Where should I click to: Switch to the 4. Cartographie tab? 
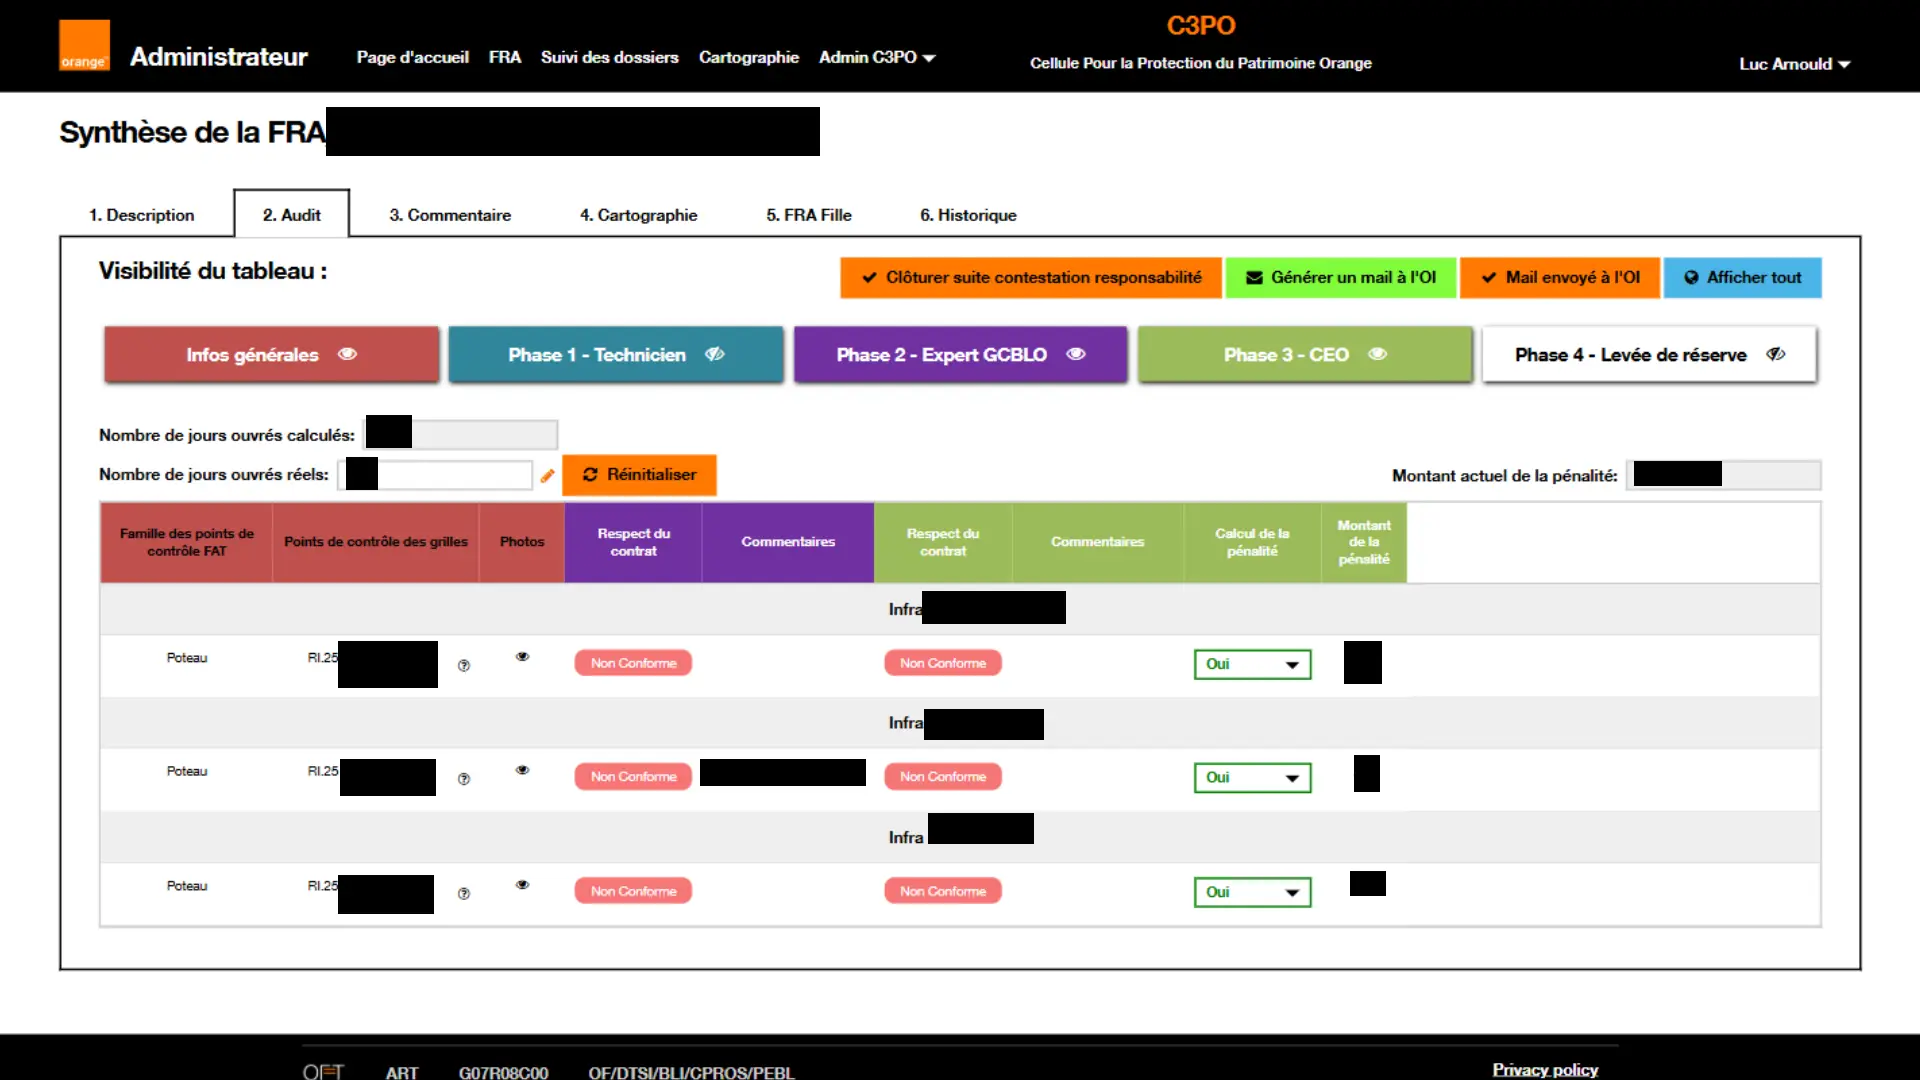pyautogui.click(x=638, y=215)
